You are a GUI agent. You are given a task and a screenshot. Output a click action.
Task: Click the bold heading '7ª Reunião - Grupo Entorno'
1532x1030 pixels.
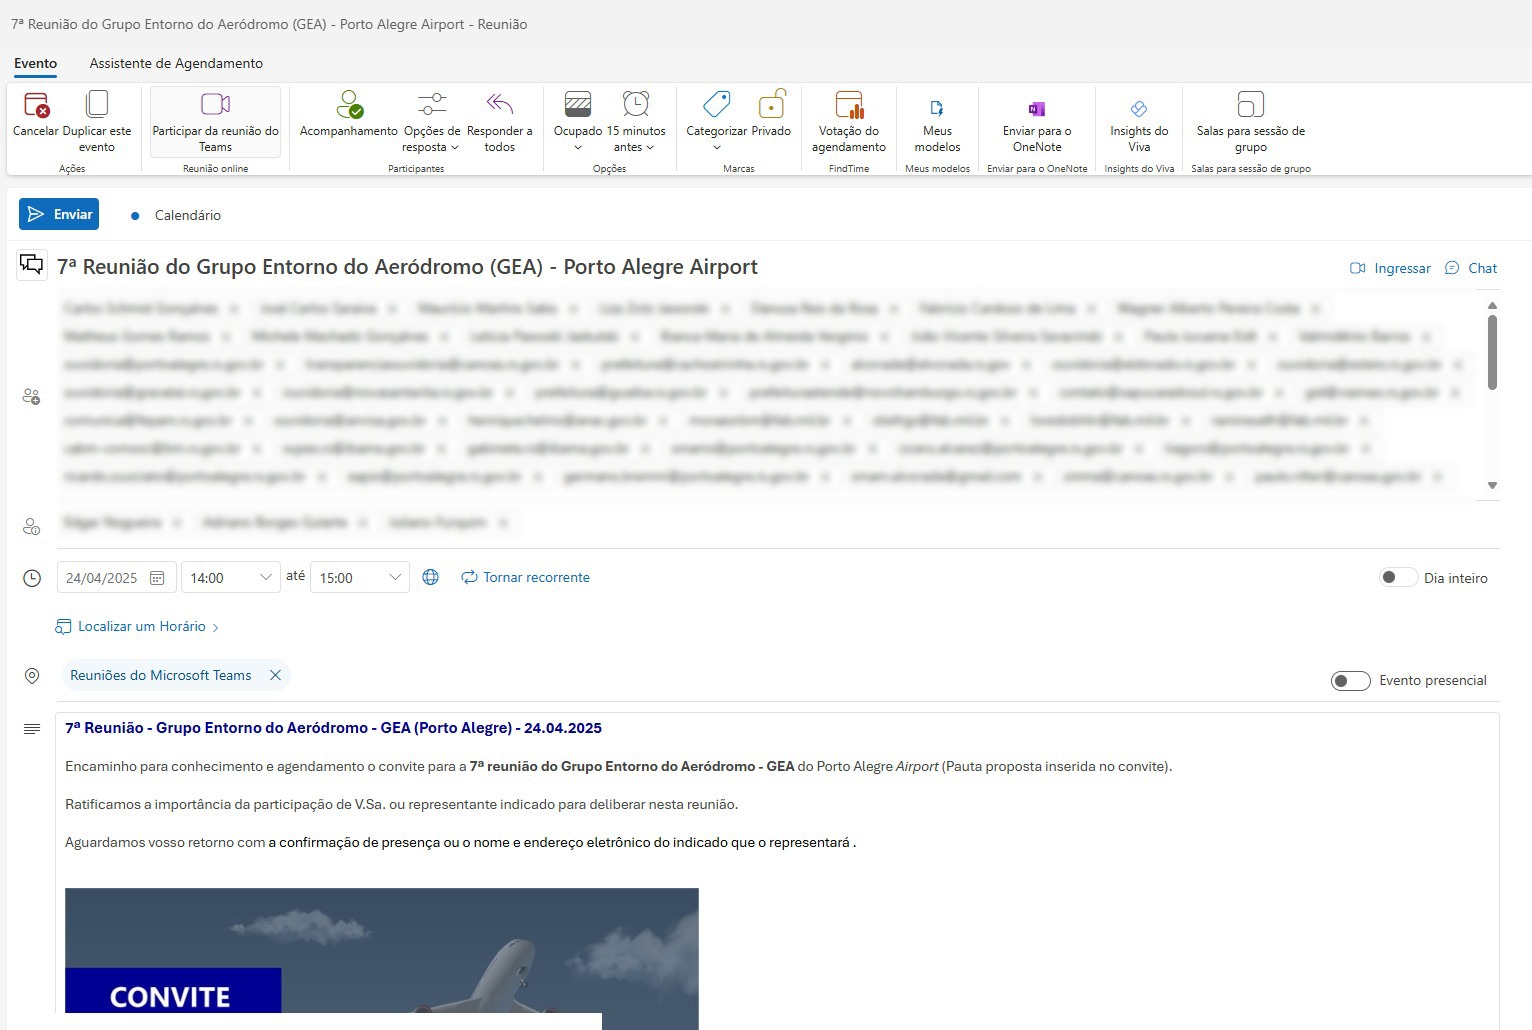[333, 728]
